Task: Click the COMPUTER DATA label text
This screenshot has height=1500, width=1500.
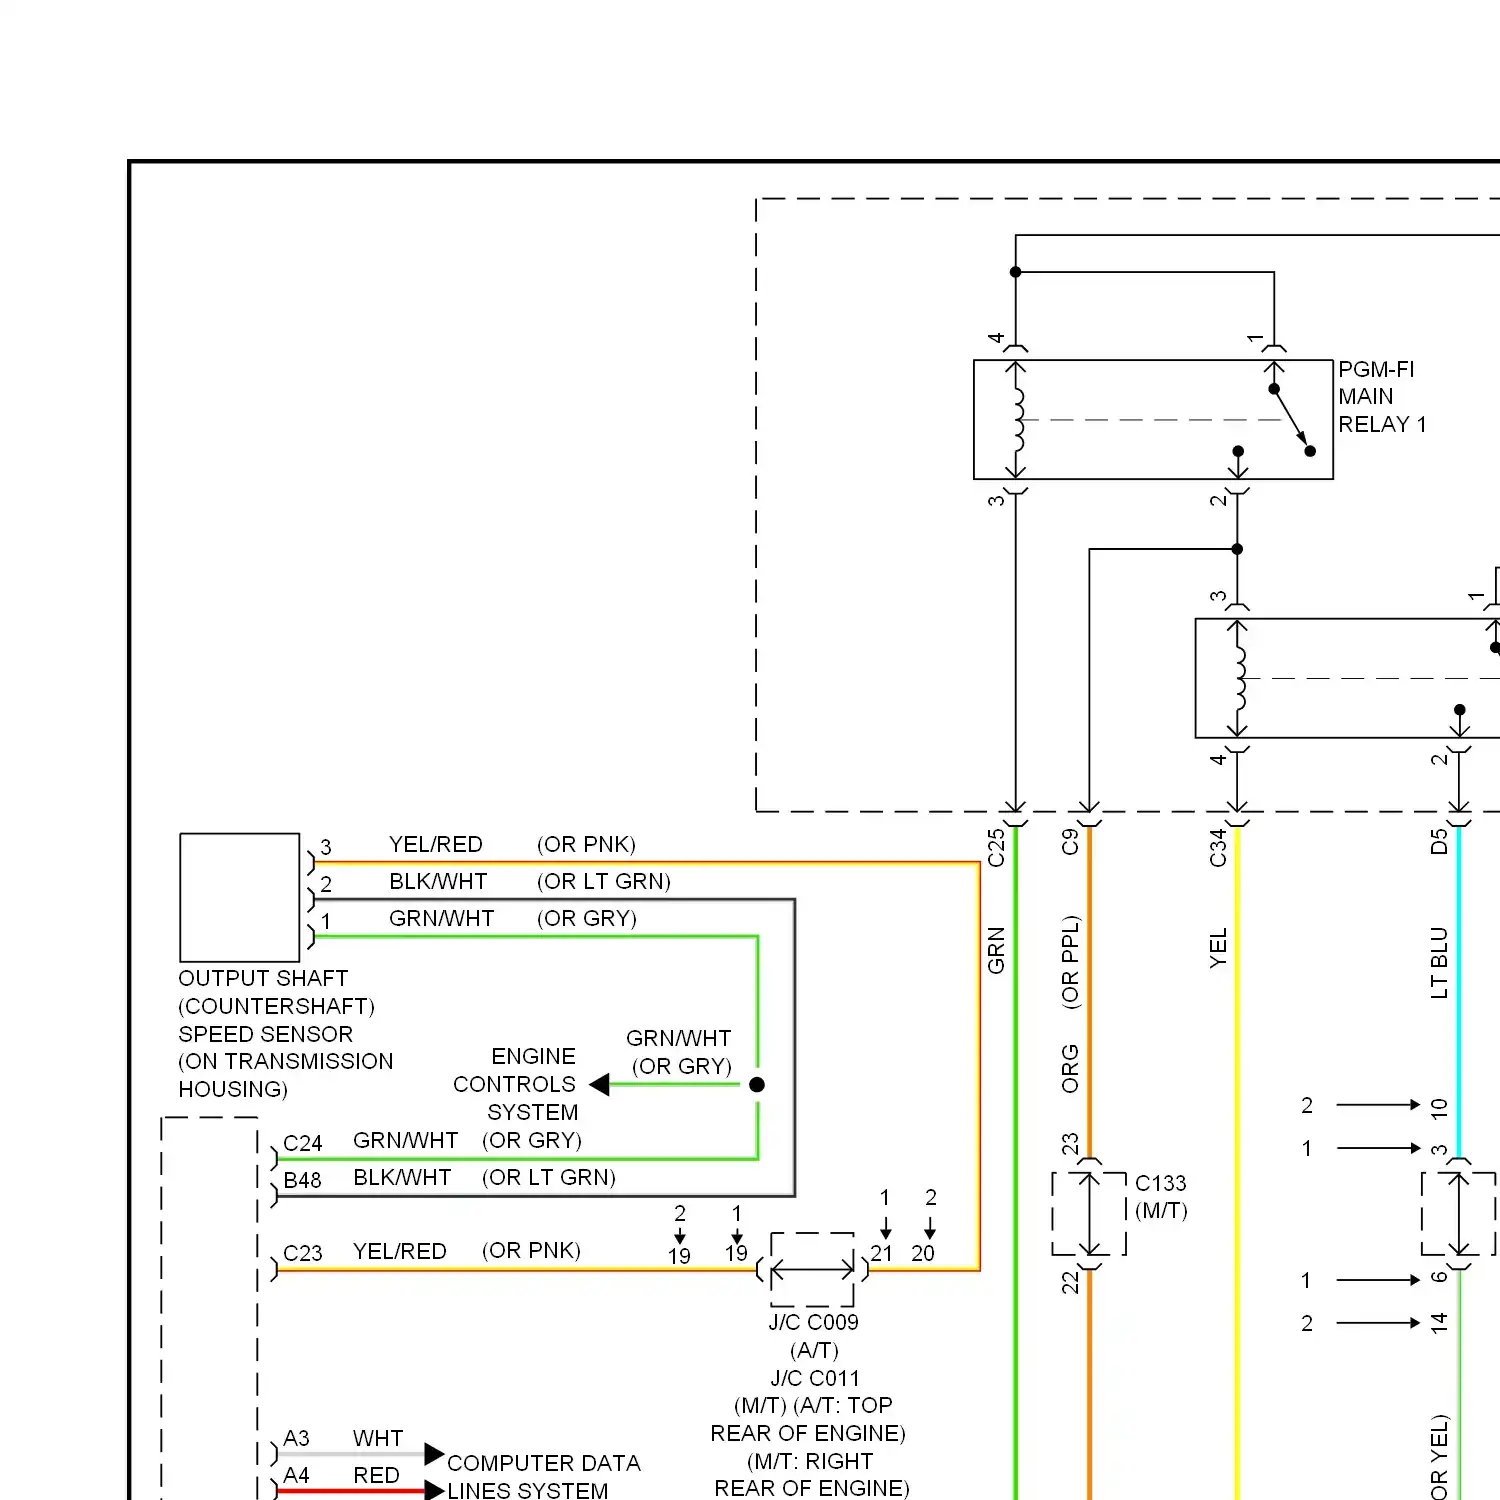Action: tap(544, 1463)
